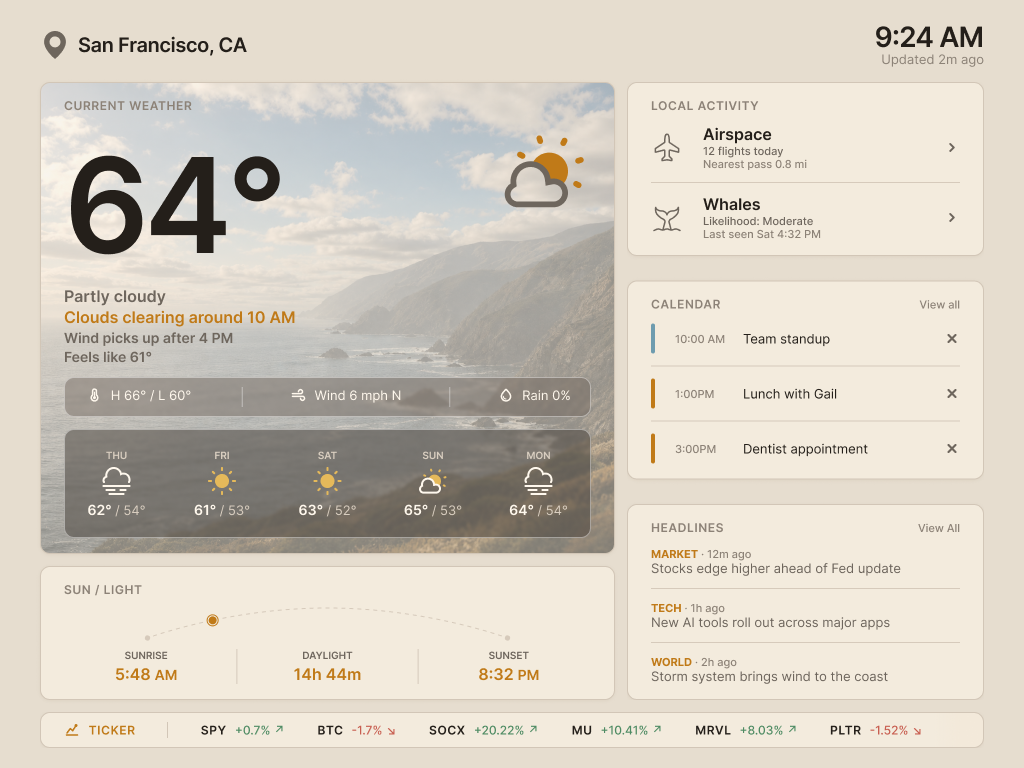This screenshot has height=768, width=1024.
Task: Click the partly cloudy sun icon
Action: [544, 172]
